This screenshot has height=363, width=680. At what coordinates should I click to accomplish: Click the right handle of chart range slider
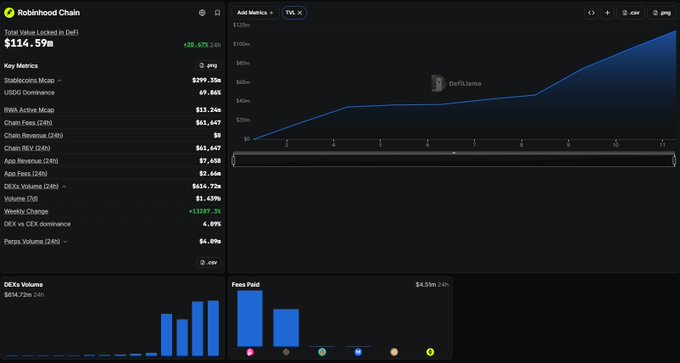click(674, 160)
